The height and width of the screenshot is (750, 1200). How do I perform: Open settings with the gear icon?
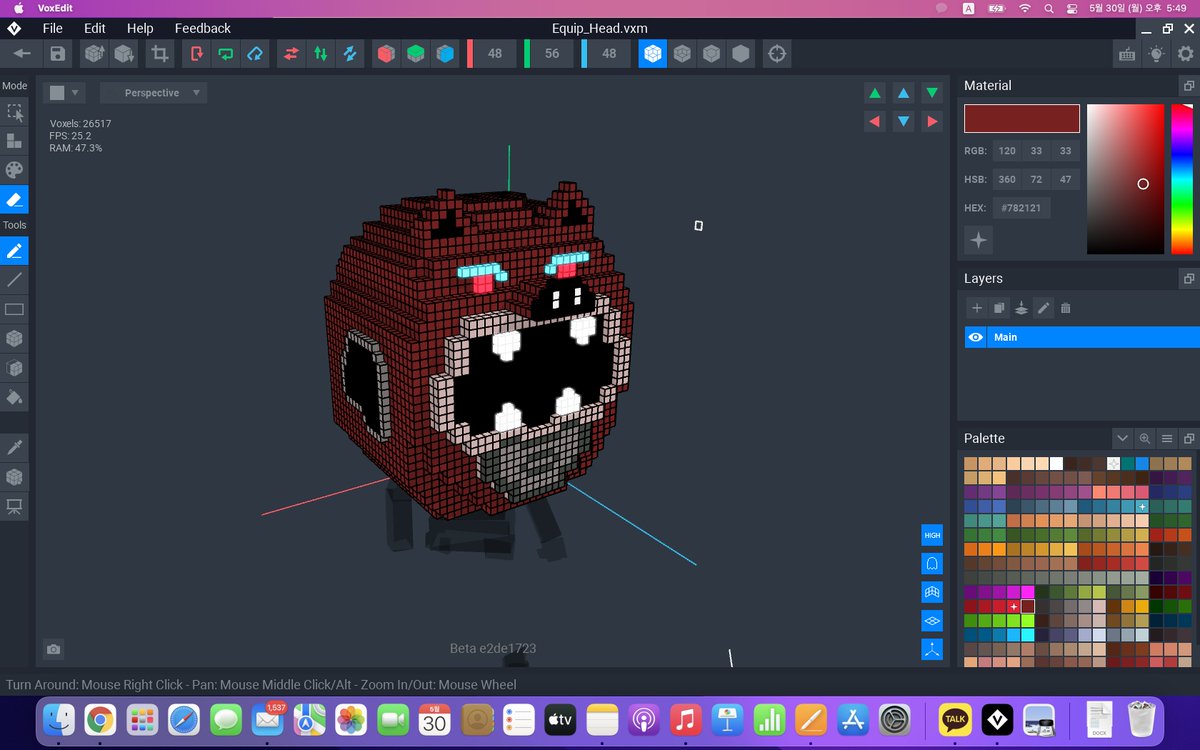point(1185,54)
